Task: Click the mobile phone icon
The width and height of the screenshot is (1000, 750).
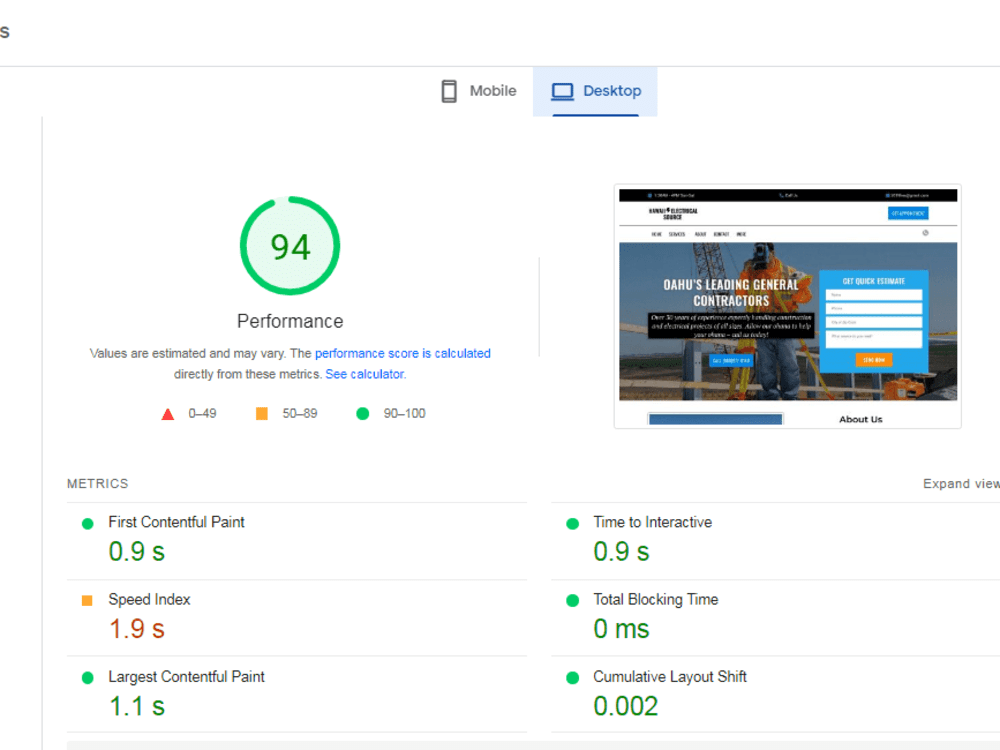Action: pos(449,91)
